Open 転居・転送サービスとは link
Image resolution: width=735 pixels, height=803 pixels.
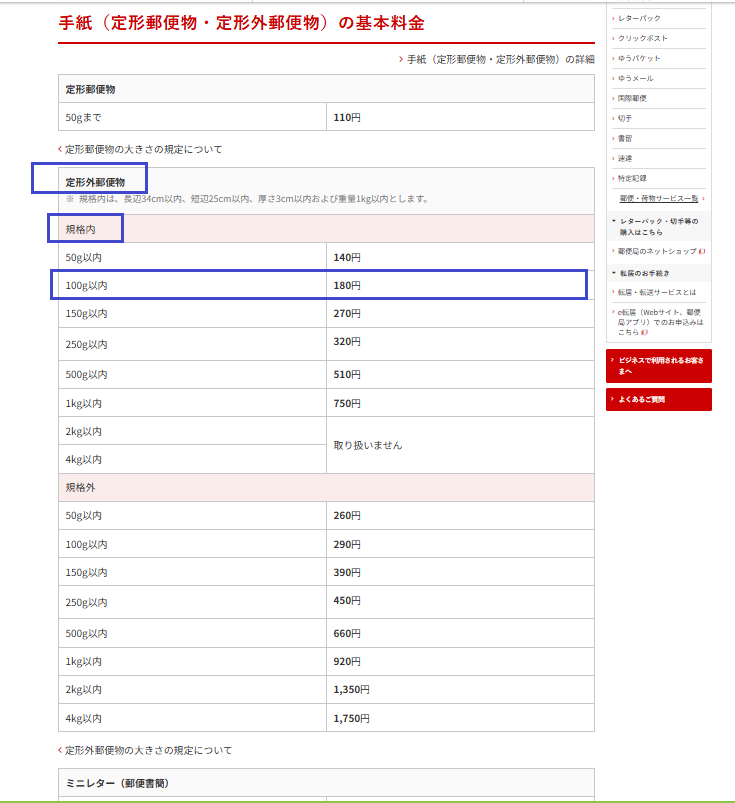click(657, 292)
